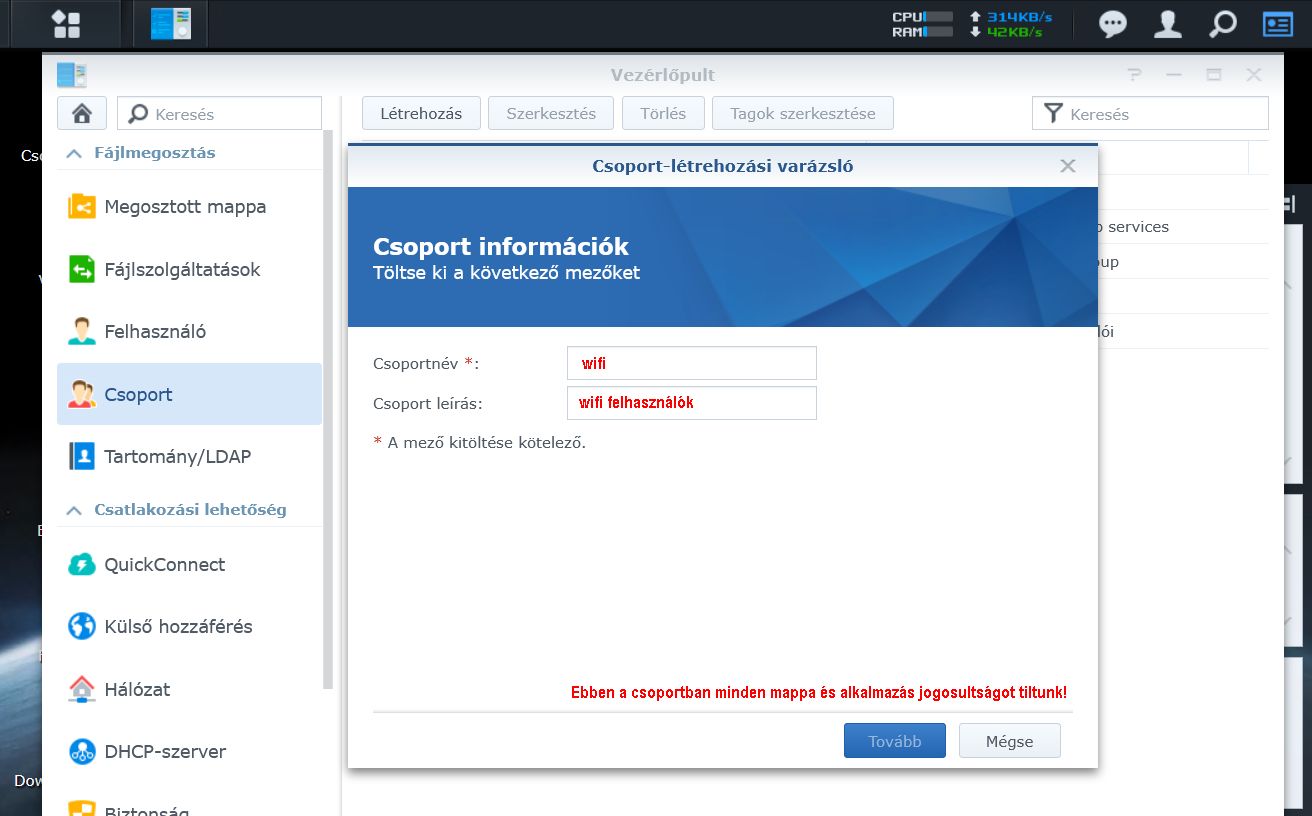The width and height of the screenshot is (1312, 816).
Task: Click the filter search field on the right
Action: [1160, 114]
